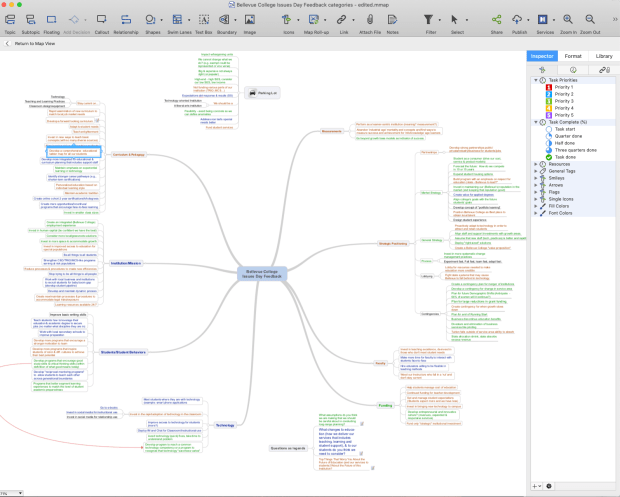Select the Funding main topic
The height and width of the screenshot is (497, 620).
(x=385, y=406)
